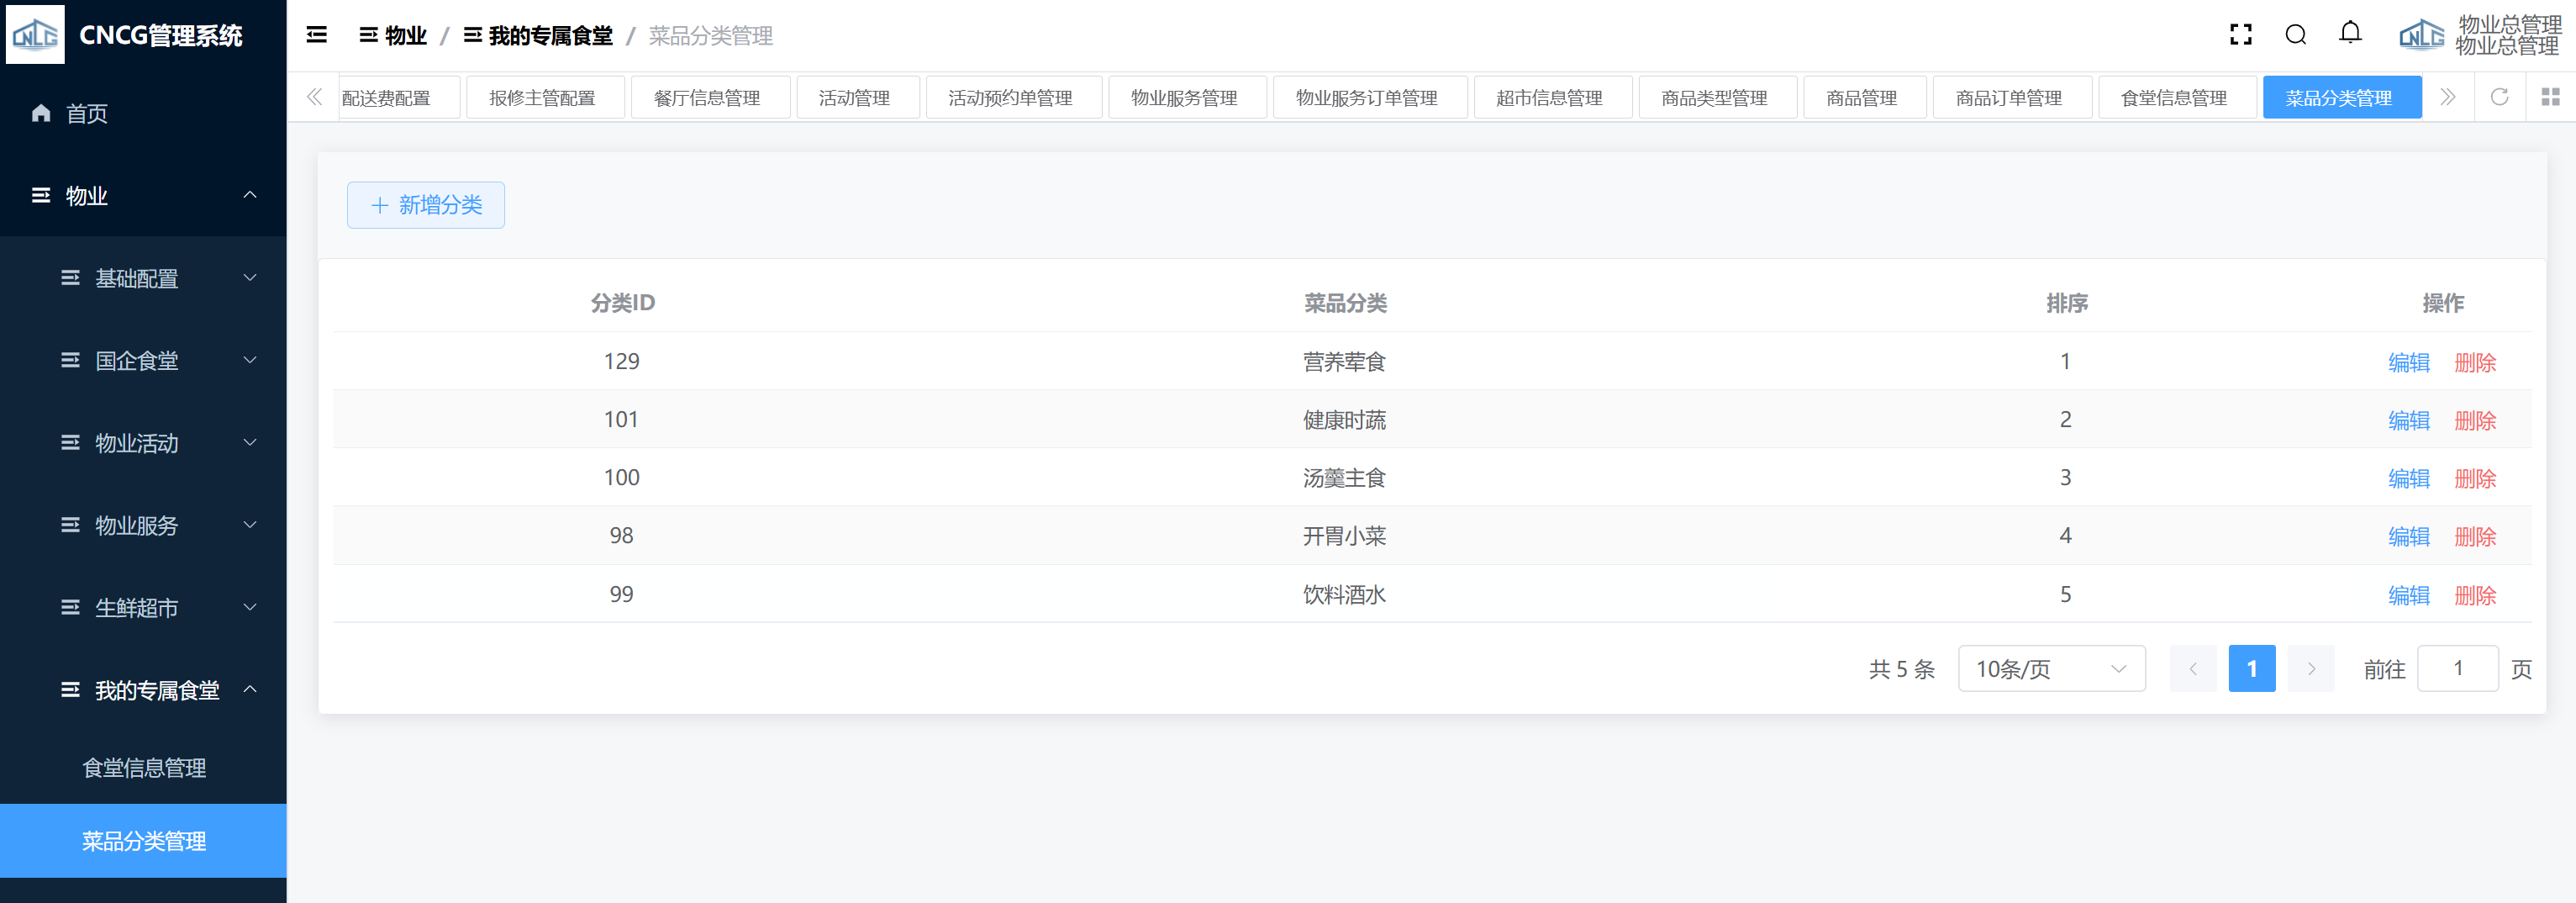
Task: Open the tab grid options icon
Action: [2550, 97]
